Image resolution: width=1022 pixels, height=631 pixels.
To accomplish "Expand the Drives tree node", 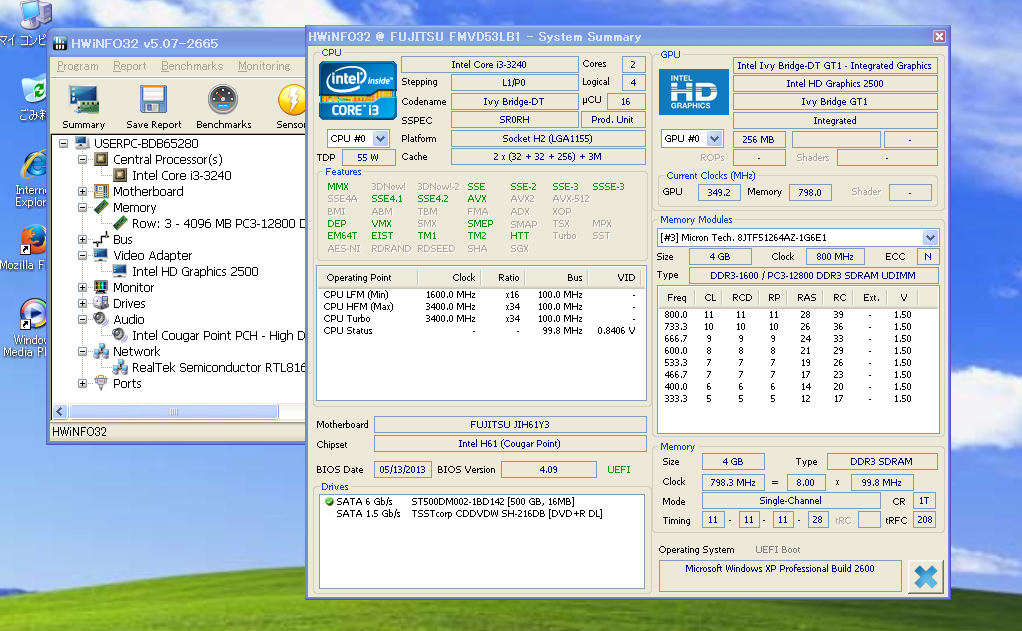I will pos(83,304).
